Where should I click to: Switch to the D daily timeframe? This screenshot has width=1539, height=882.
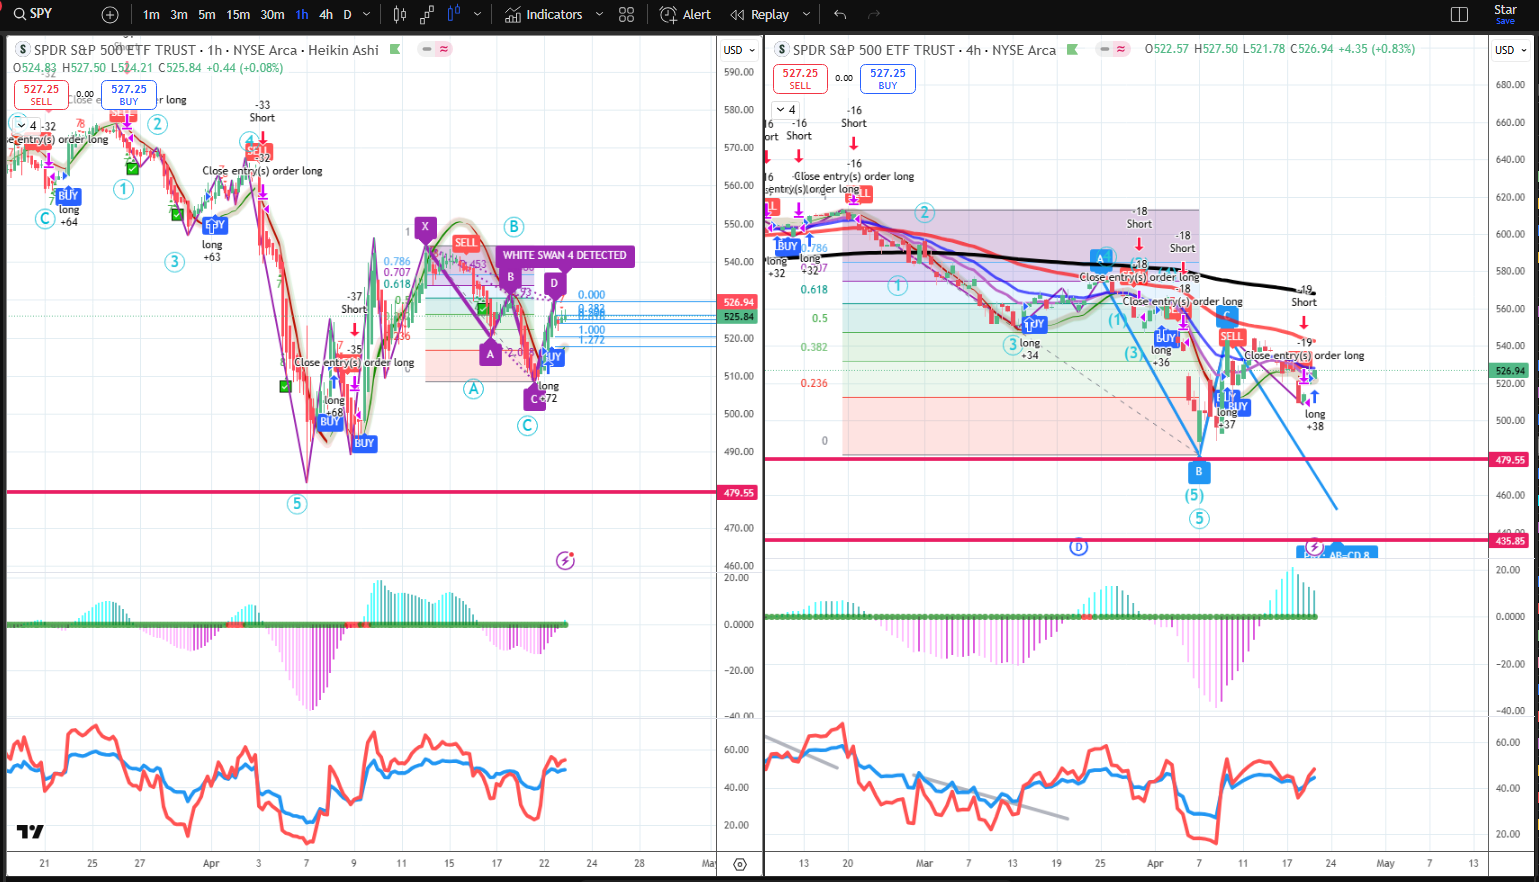347,15
